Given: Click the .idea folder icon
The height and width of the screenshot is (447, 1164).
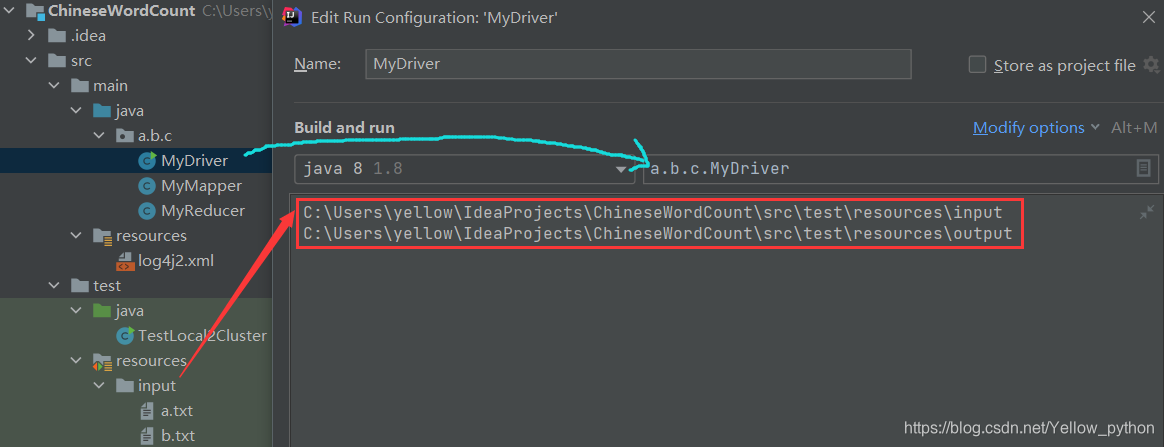Looking at the screenshot, I should click(56, 35).
